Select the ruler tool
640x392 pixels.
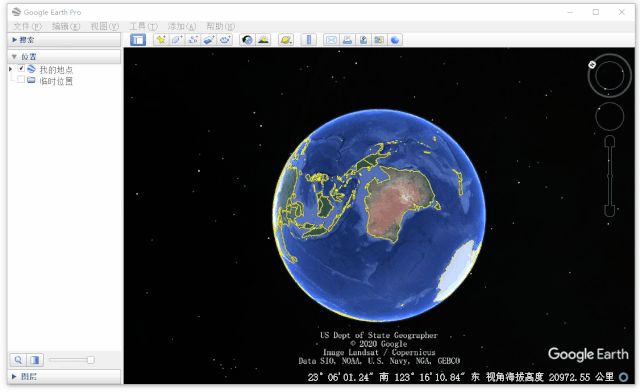[309, 40]
